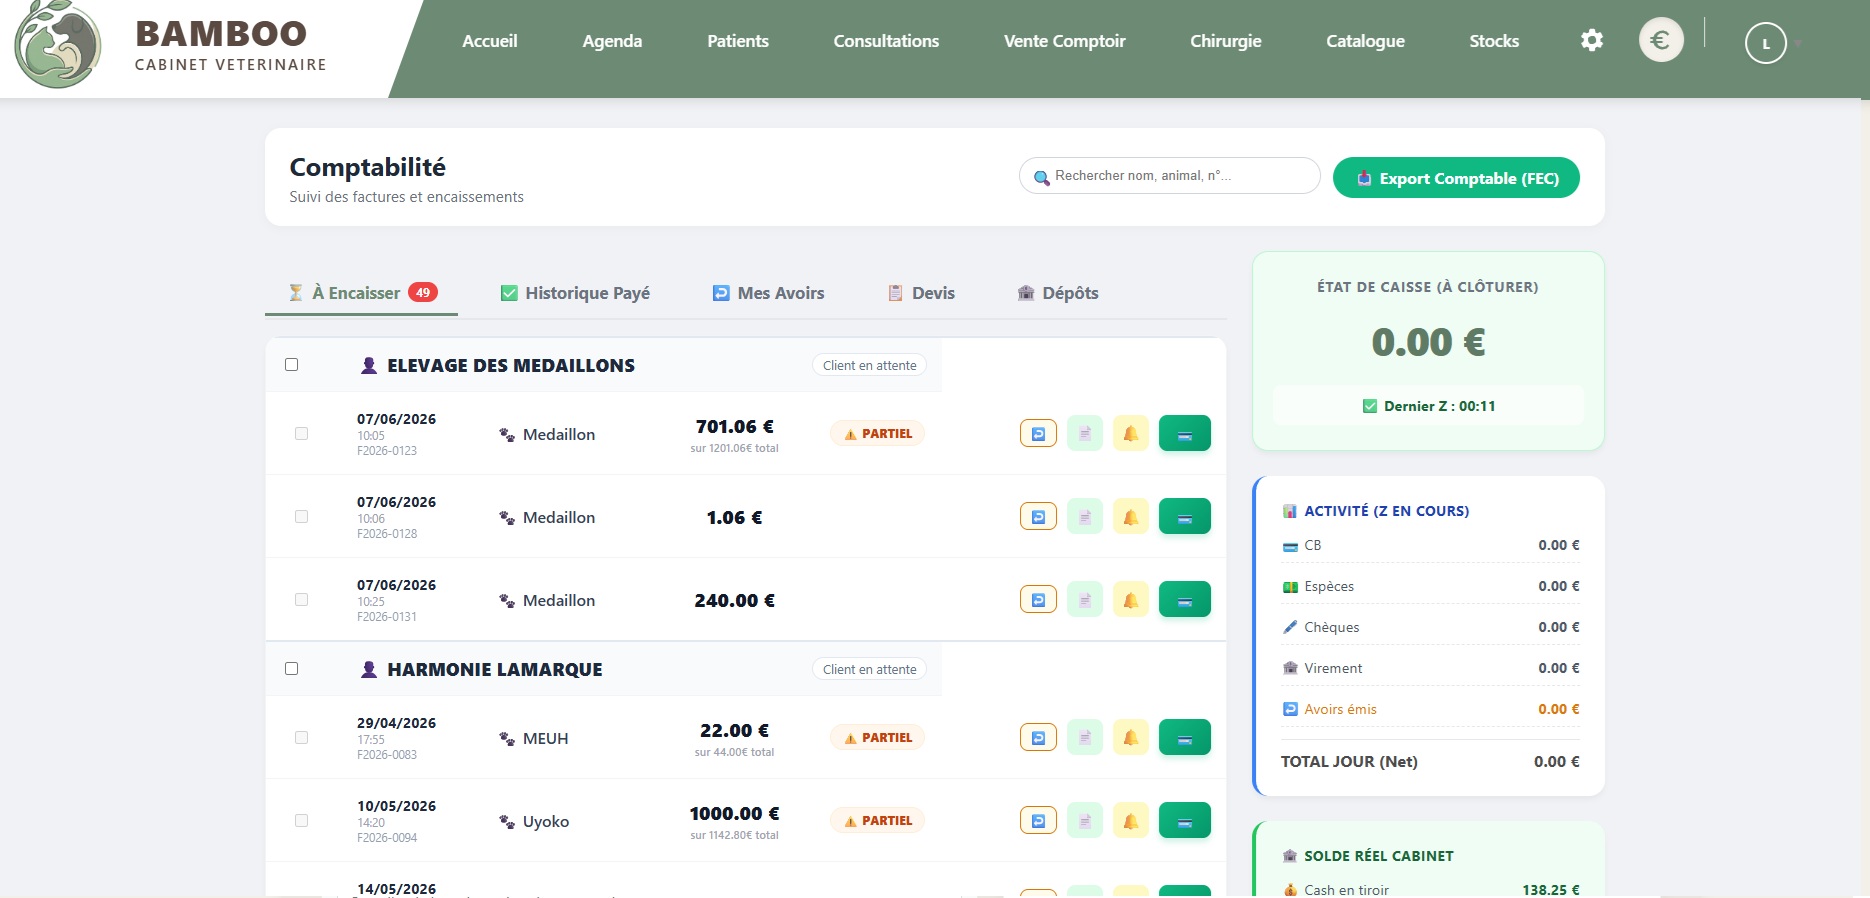The image size is (1870, 898).
Task: Click the red 49 counter badge
Action: (423, 292)
